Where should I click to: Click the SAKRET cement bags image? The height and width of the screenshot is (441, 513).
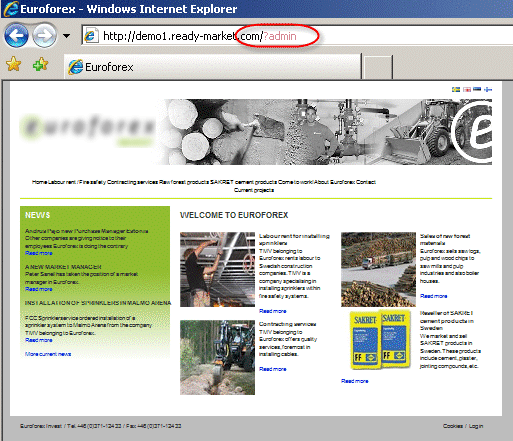[380, 340]
